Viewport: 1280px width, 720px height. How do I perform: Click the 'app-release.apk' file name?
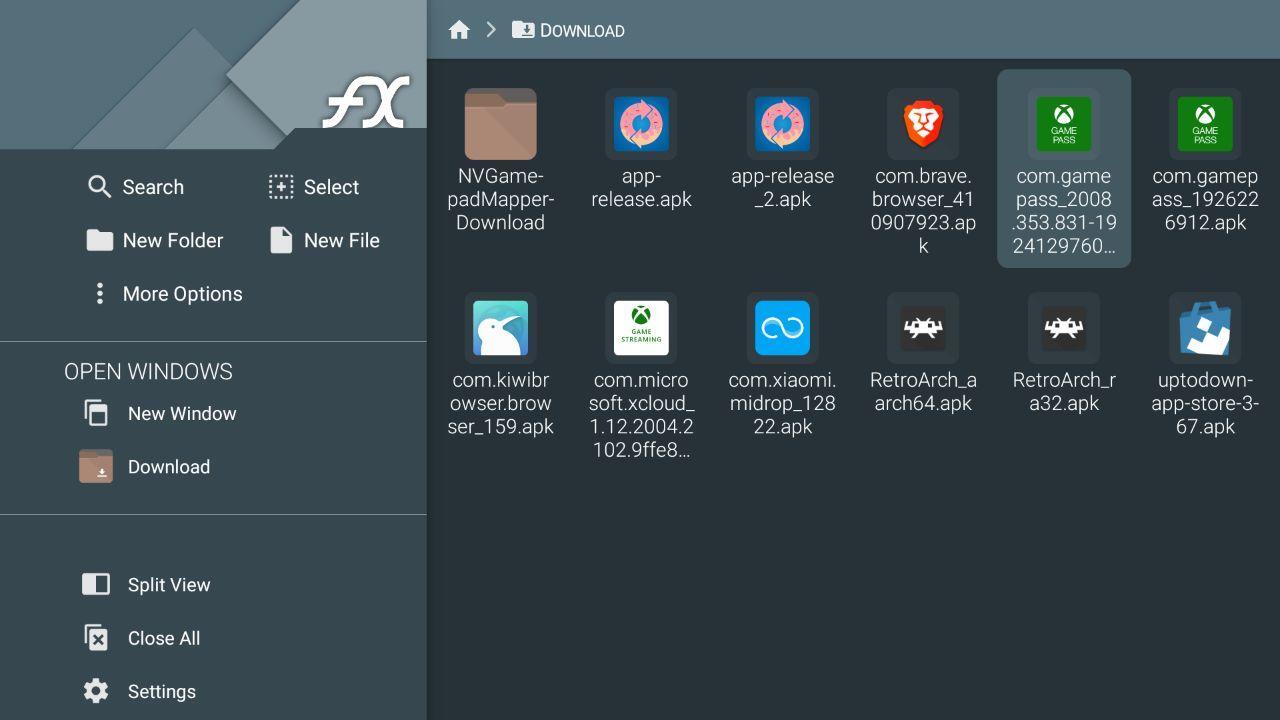641,188
